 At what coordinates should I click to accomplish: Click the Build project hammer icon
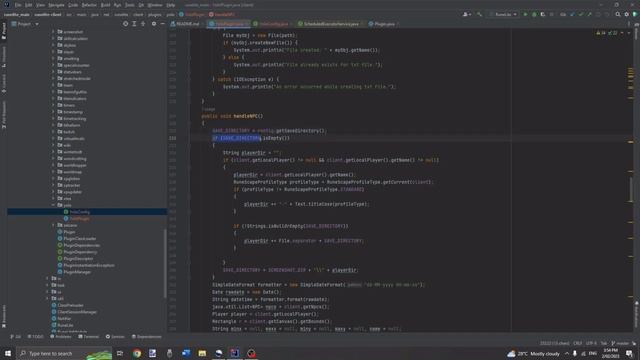tap(480, 14)
